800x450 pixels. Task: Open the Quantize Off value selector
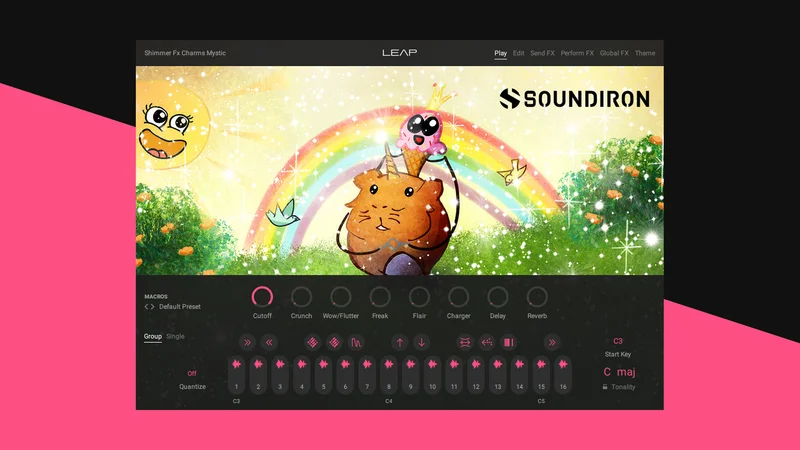pyautogui.click(x=192, y=373)
